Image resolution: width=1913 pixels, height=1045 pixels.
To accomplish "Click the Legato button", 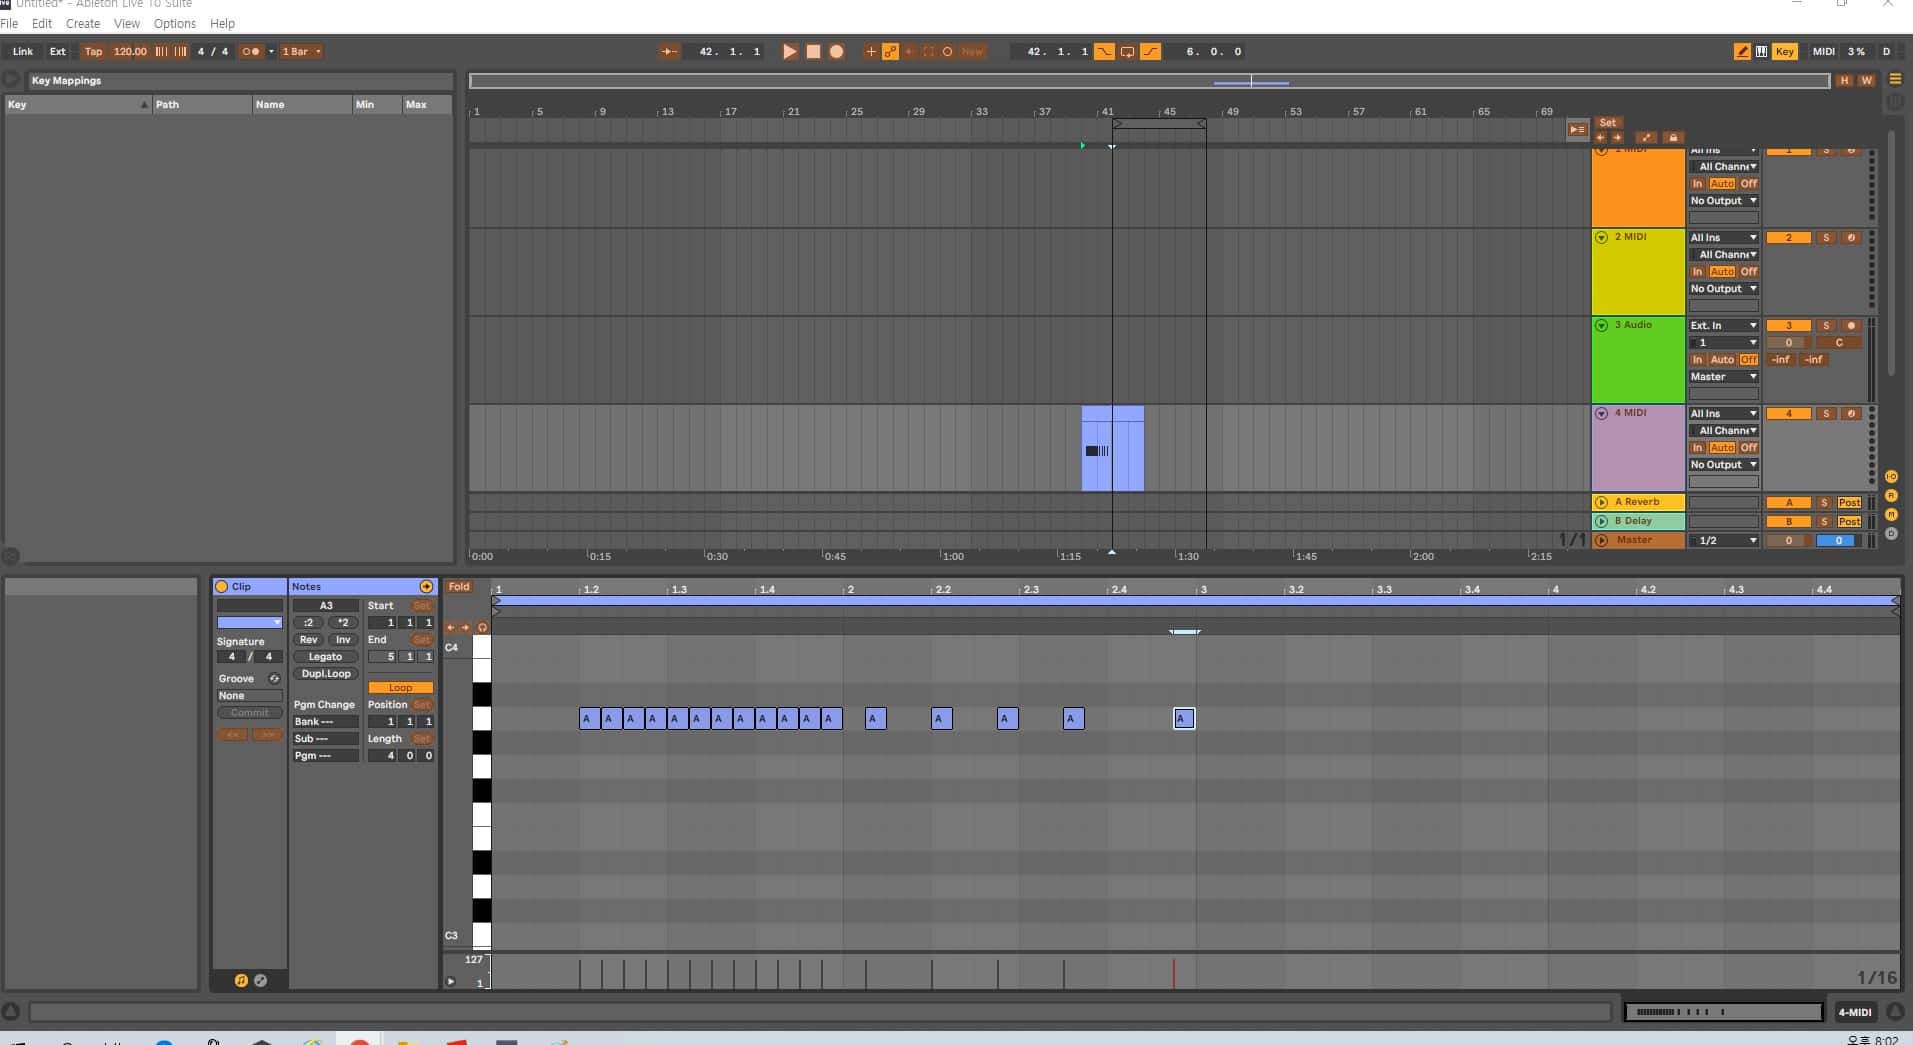I will pos(325,657).
